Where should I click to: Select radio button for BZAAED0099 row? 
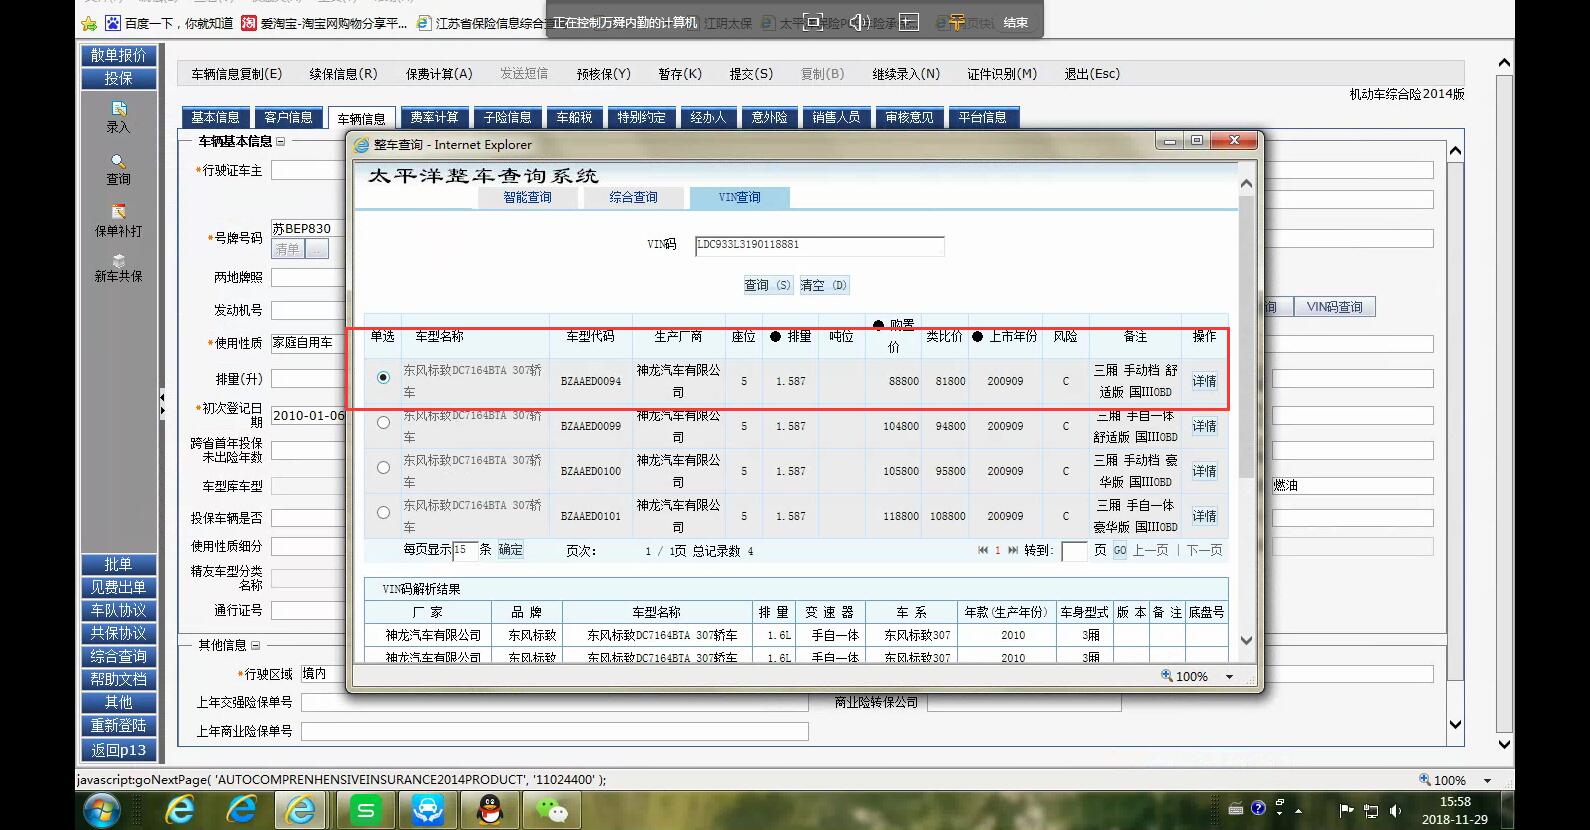click(383, 422)
